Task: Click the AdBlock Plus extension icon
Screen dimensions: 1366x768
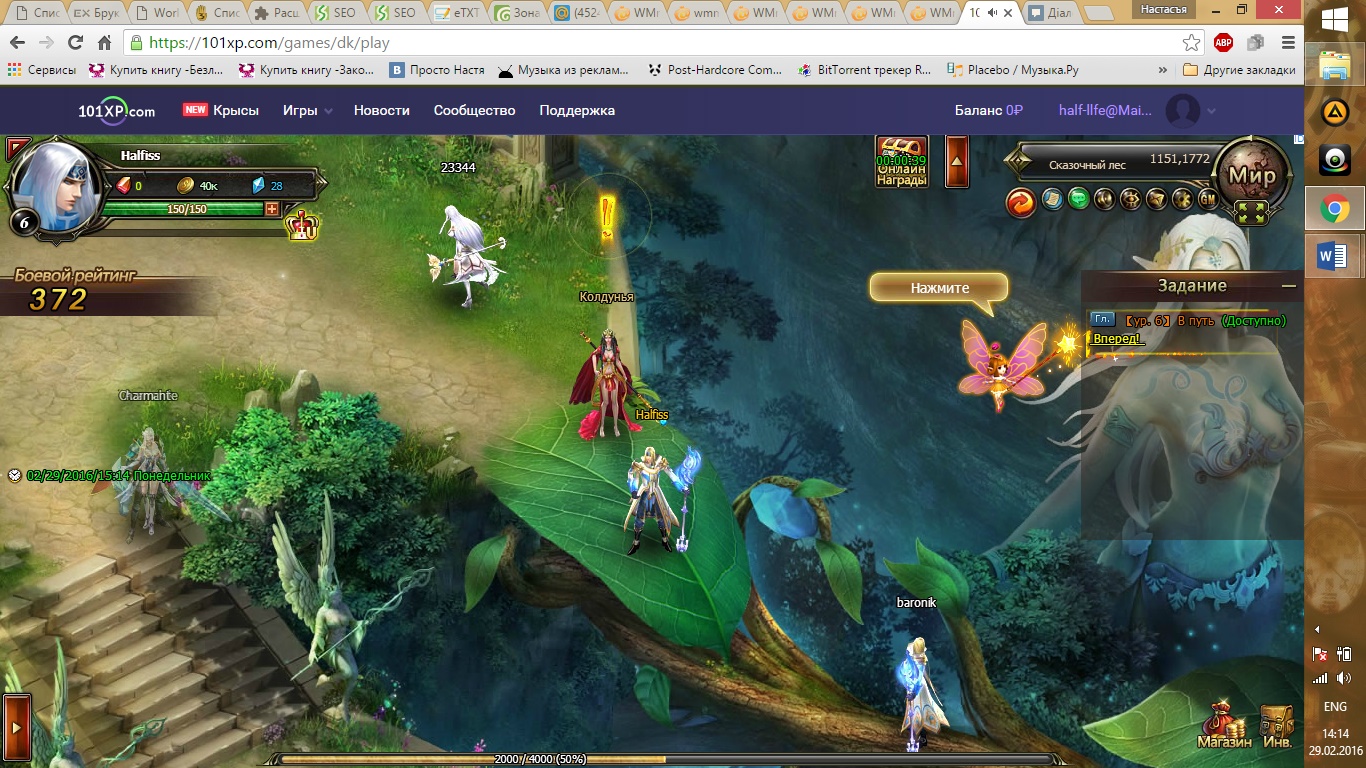Action: (1223, 43)
